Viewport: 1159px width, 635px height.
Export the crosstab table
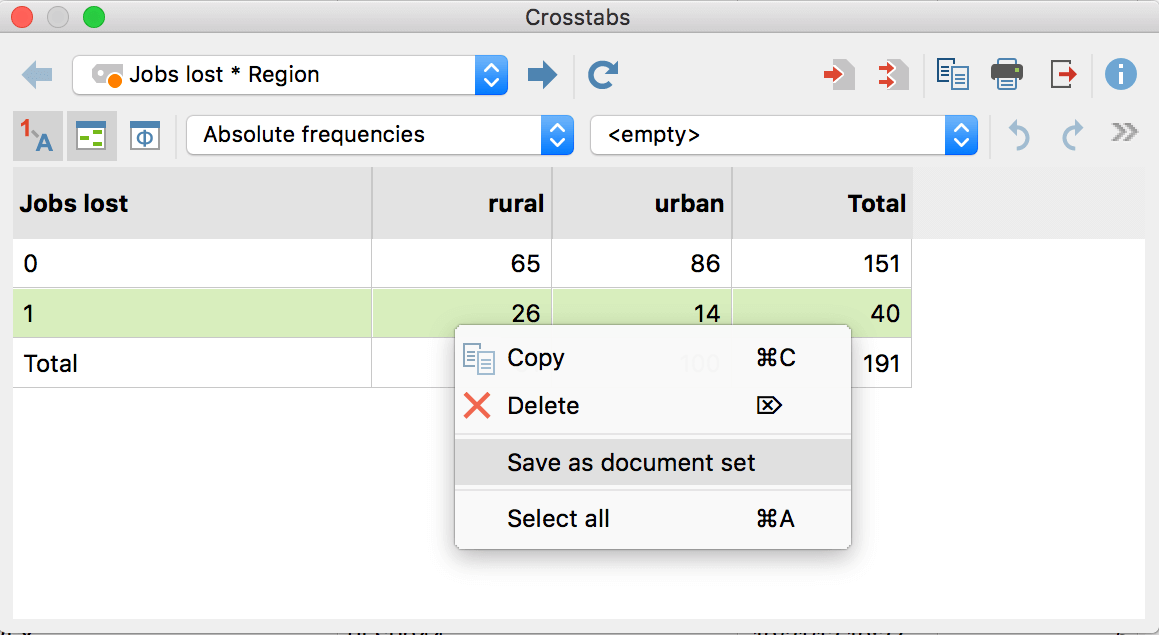(x=1063, y=75)
